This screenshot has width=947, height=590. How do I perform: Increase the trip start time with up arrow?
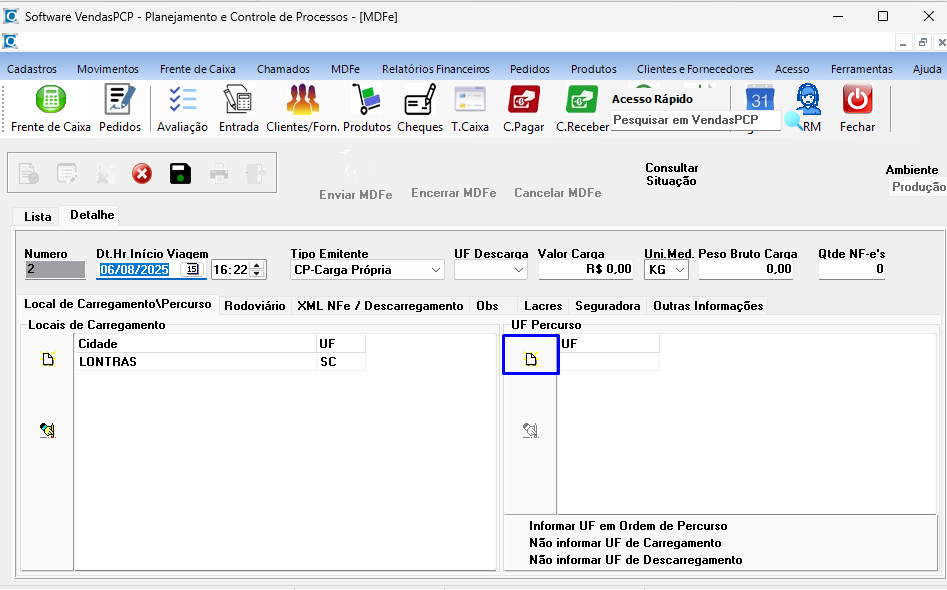pyautogui.click(x=259, y=265)
